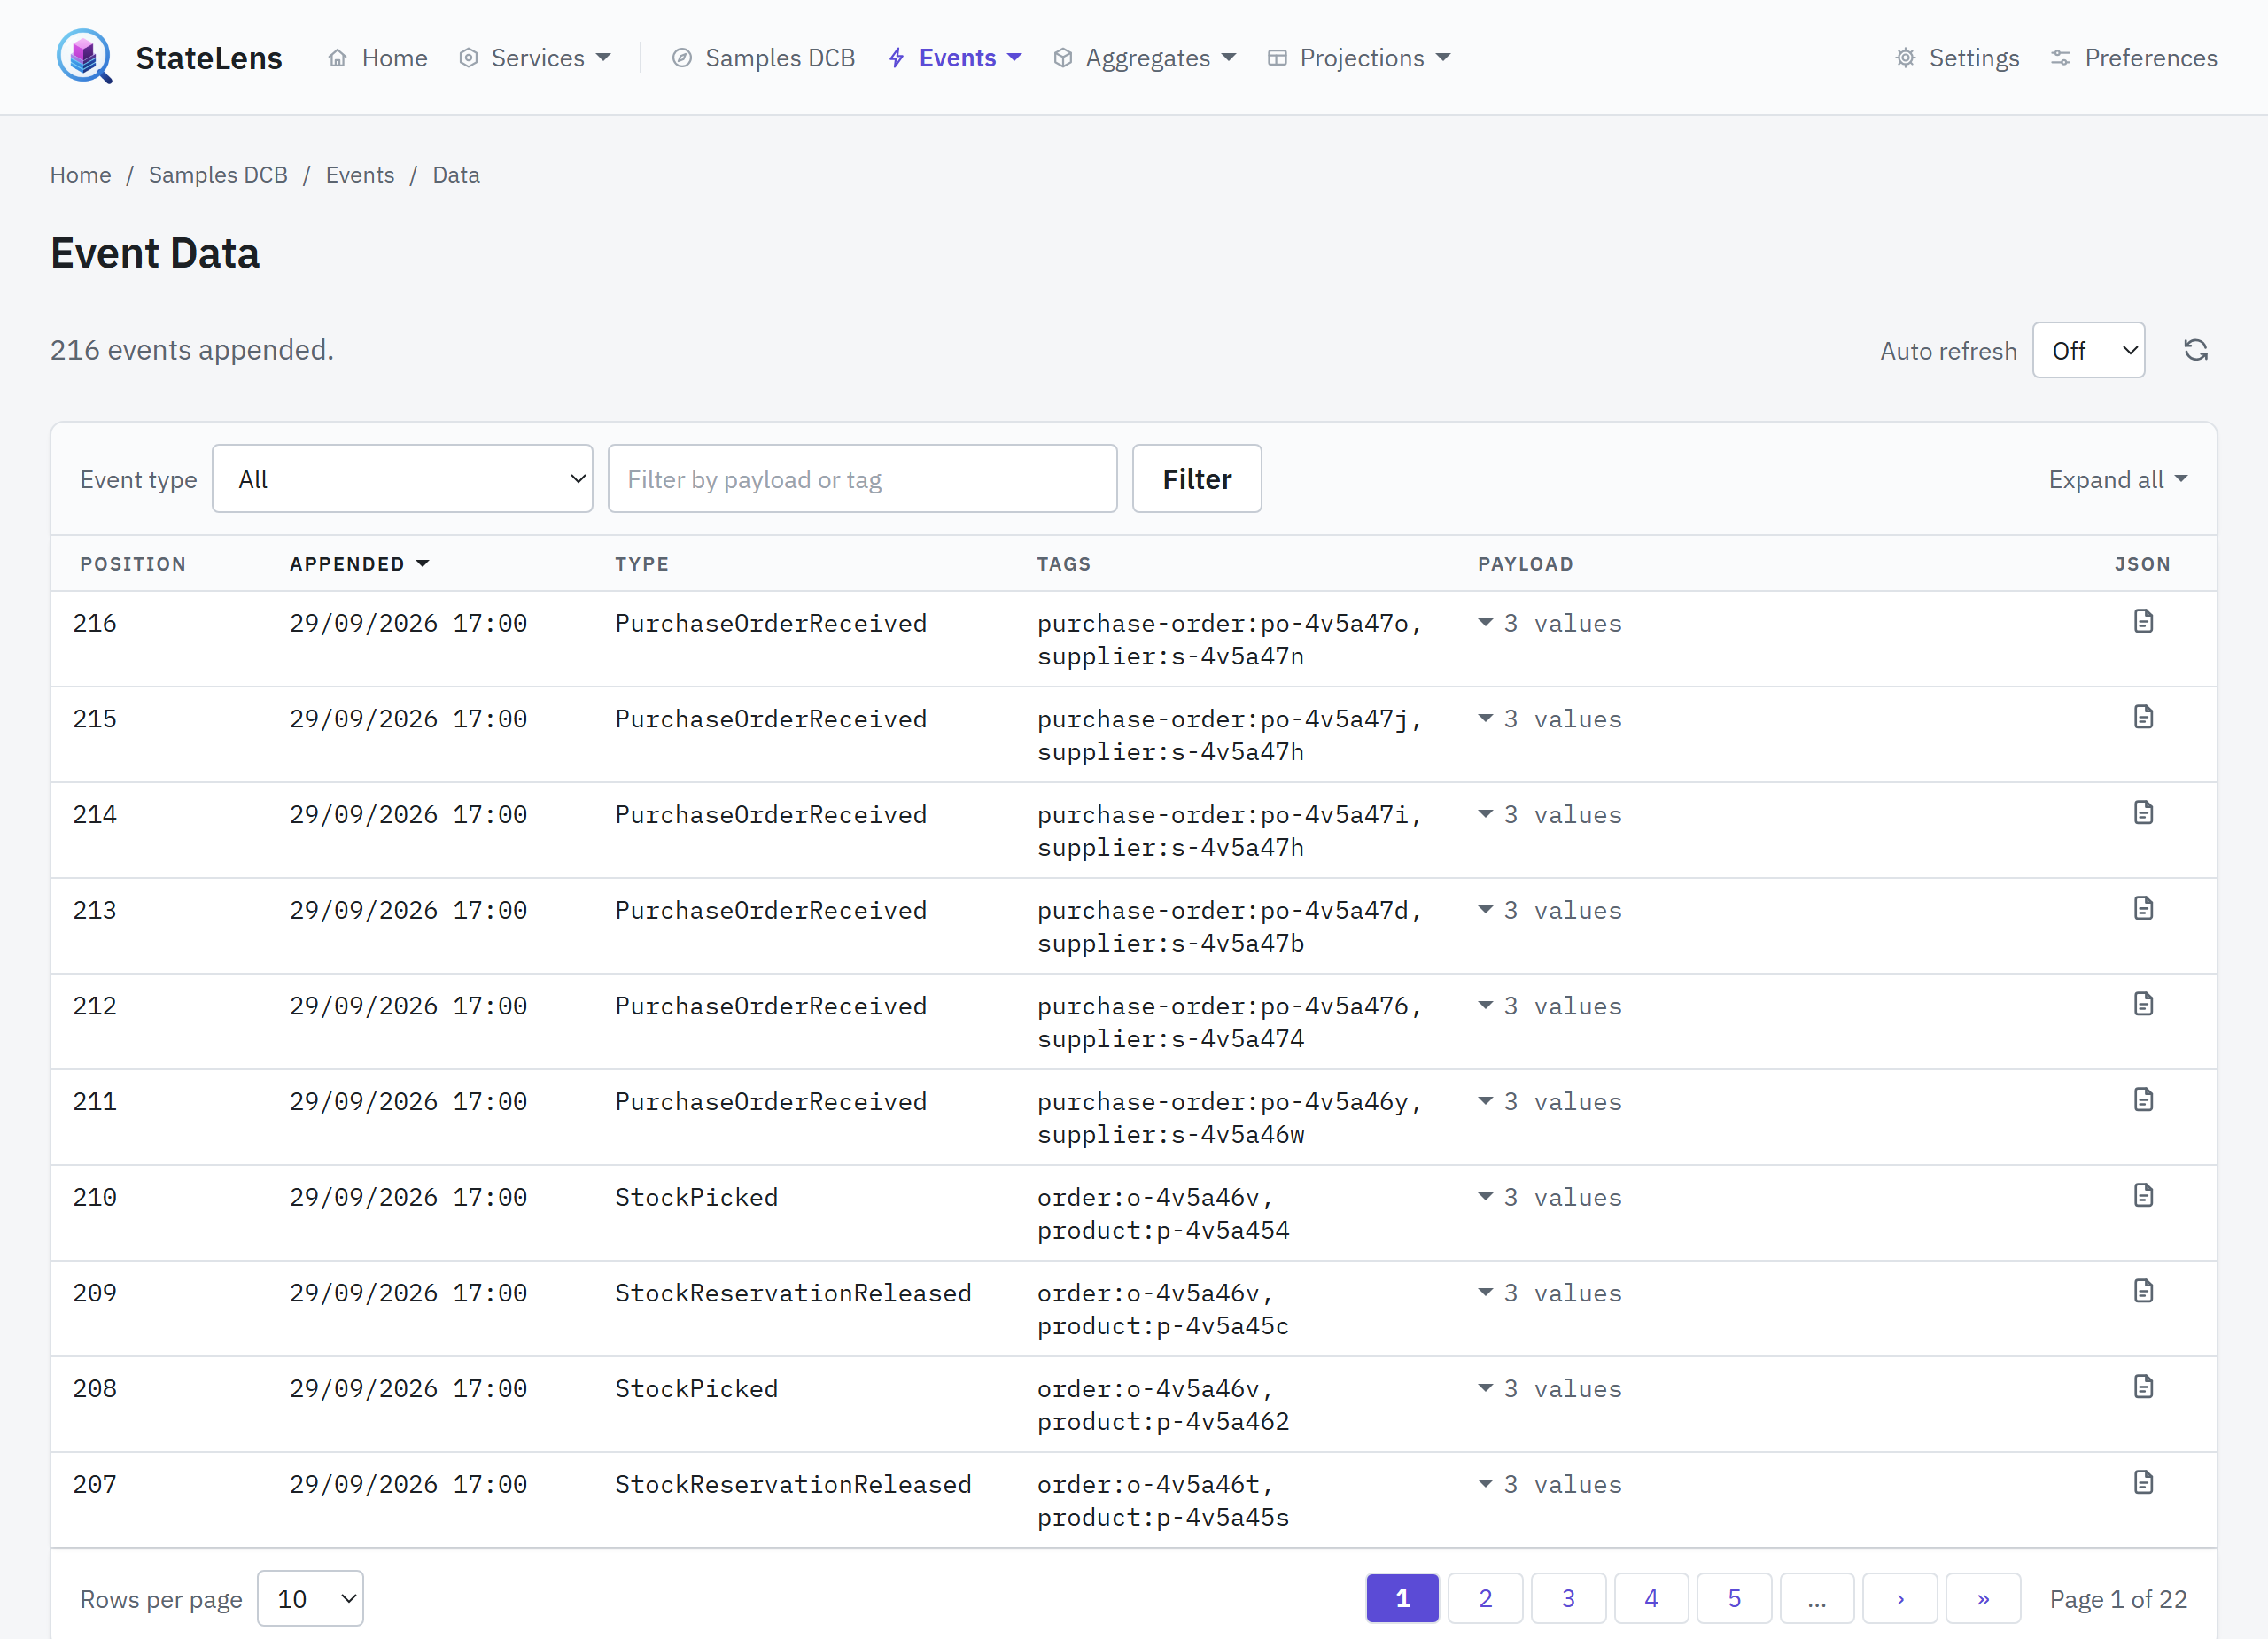Go to page 2 of events
The width and height of the screenshot is (2268, 1639).
pos(1485,1599)
